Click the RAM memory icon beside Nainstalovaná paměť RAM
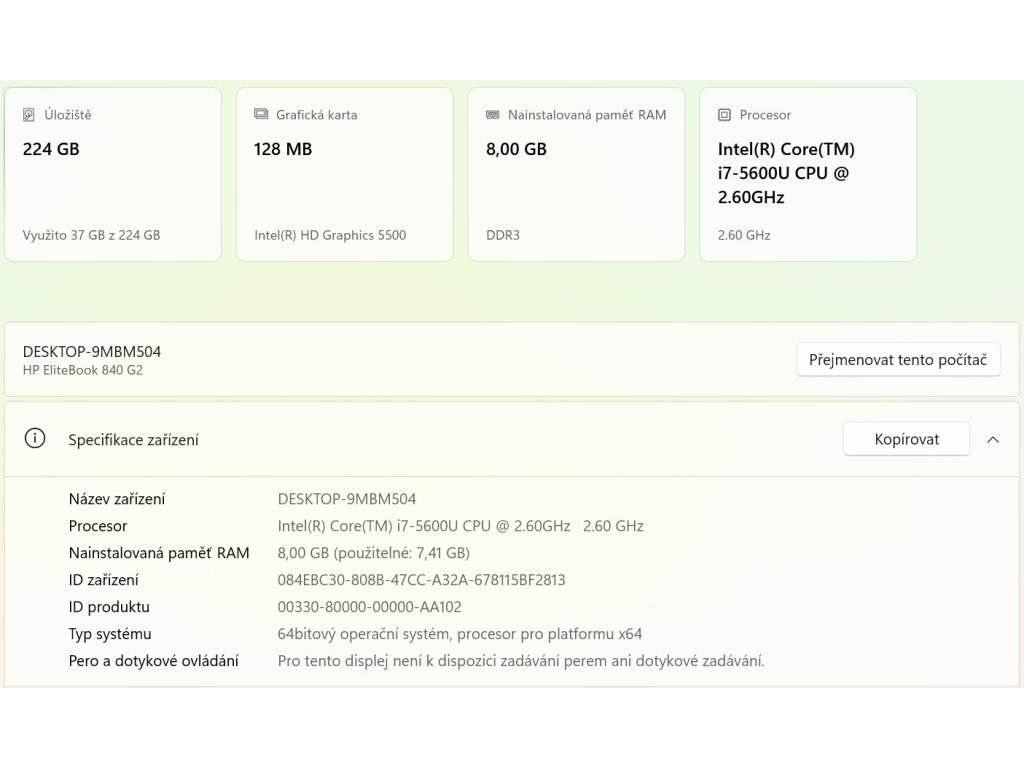This screenshot has width=1024, height=768. pyautogui.click(x=492, y=114)
